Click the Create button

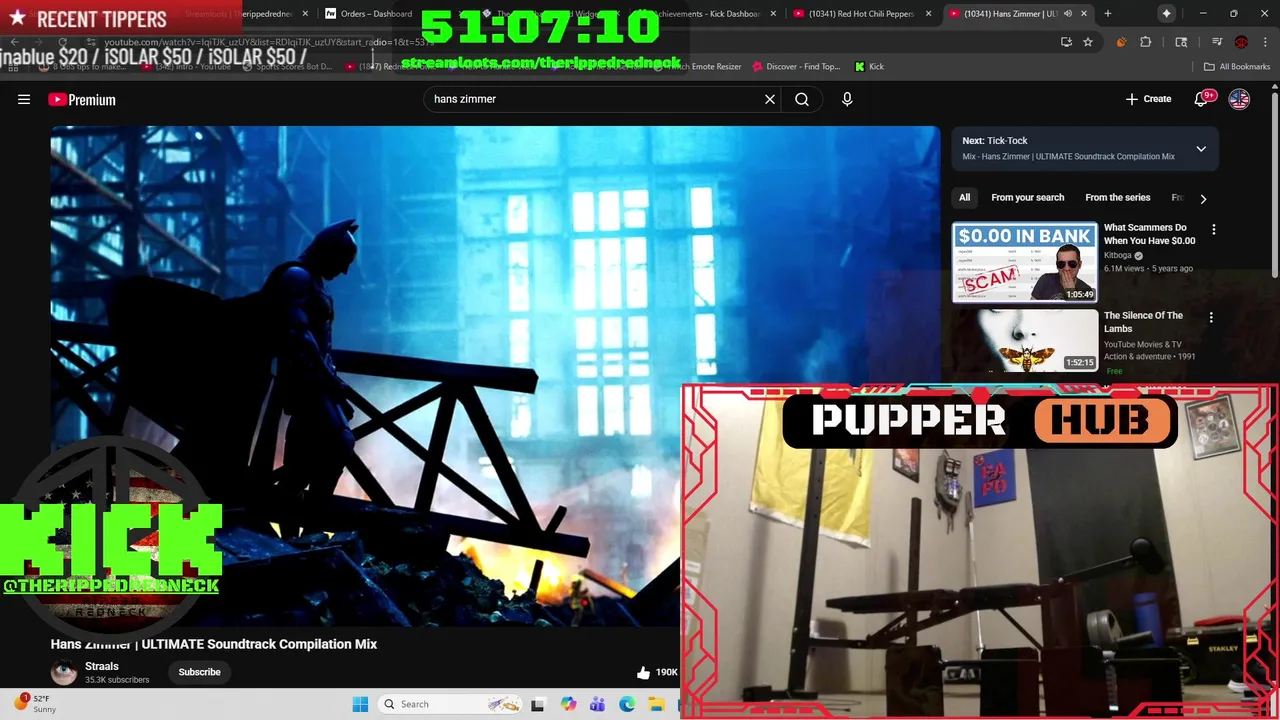[1148, 99]
